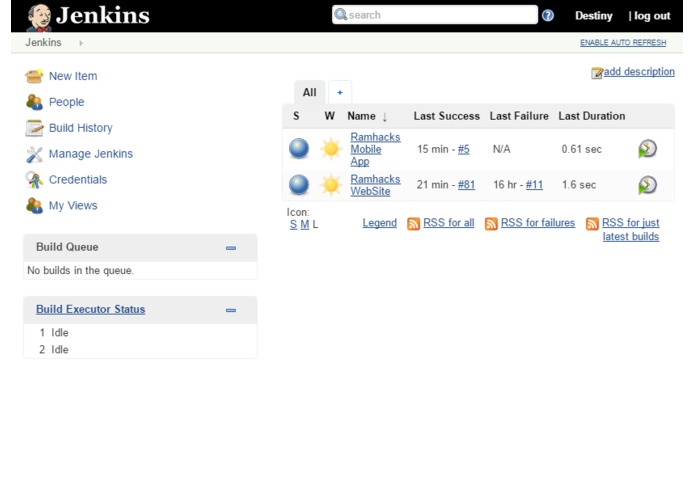Open RSS for failures link
The width and height of the screenshot is (695, 494).
538,223
